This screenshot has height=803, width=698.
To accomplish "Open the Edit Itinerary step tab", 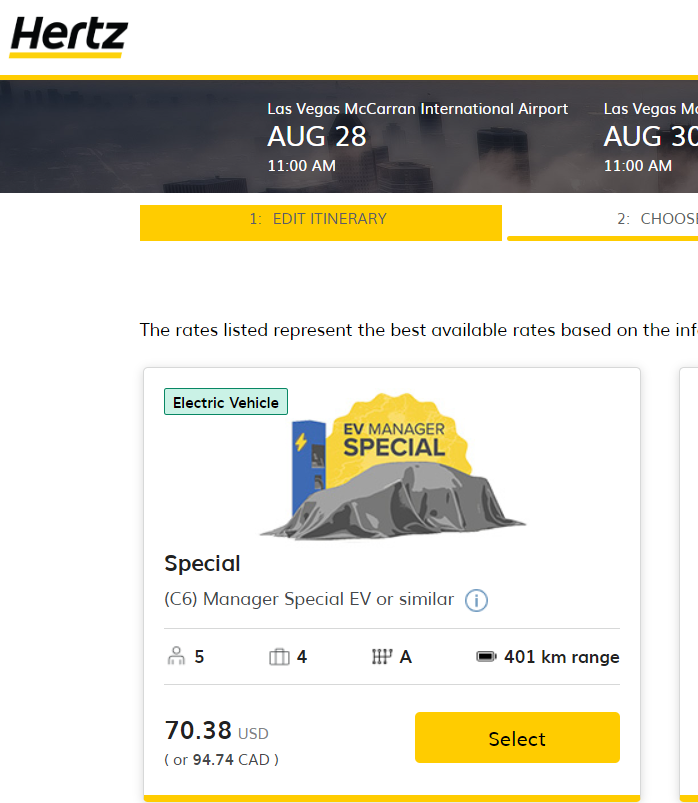I will [321, 223].
